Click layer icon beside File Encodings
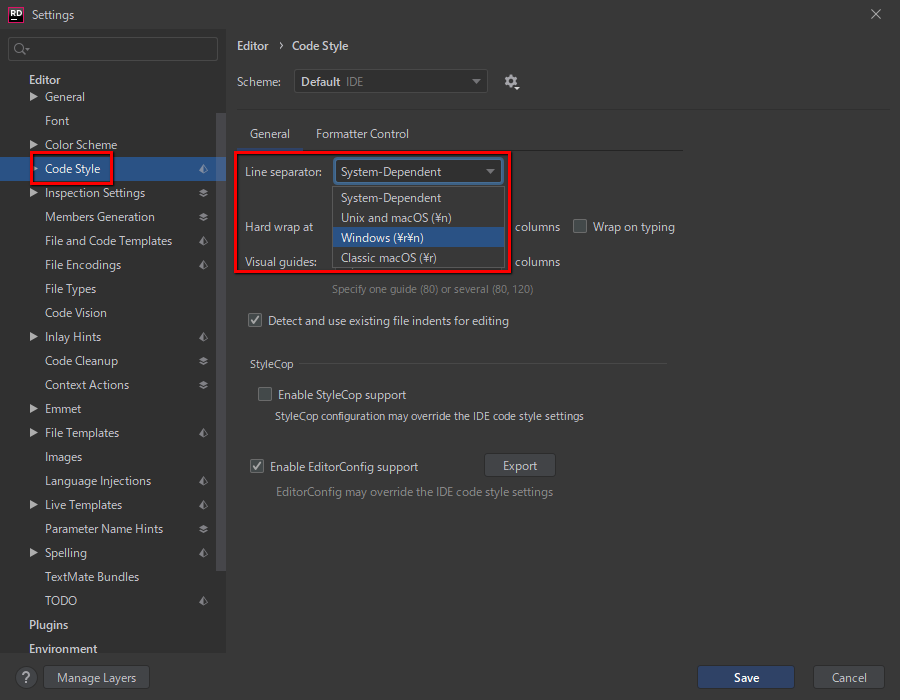900x700 pixels. tap(203, 265)
